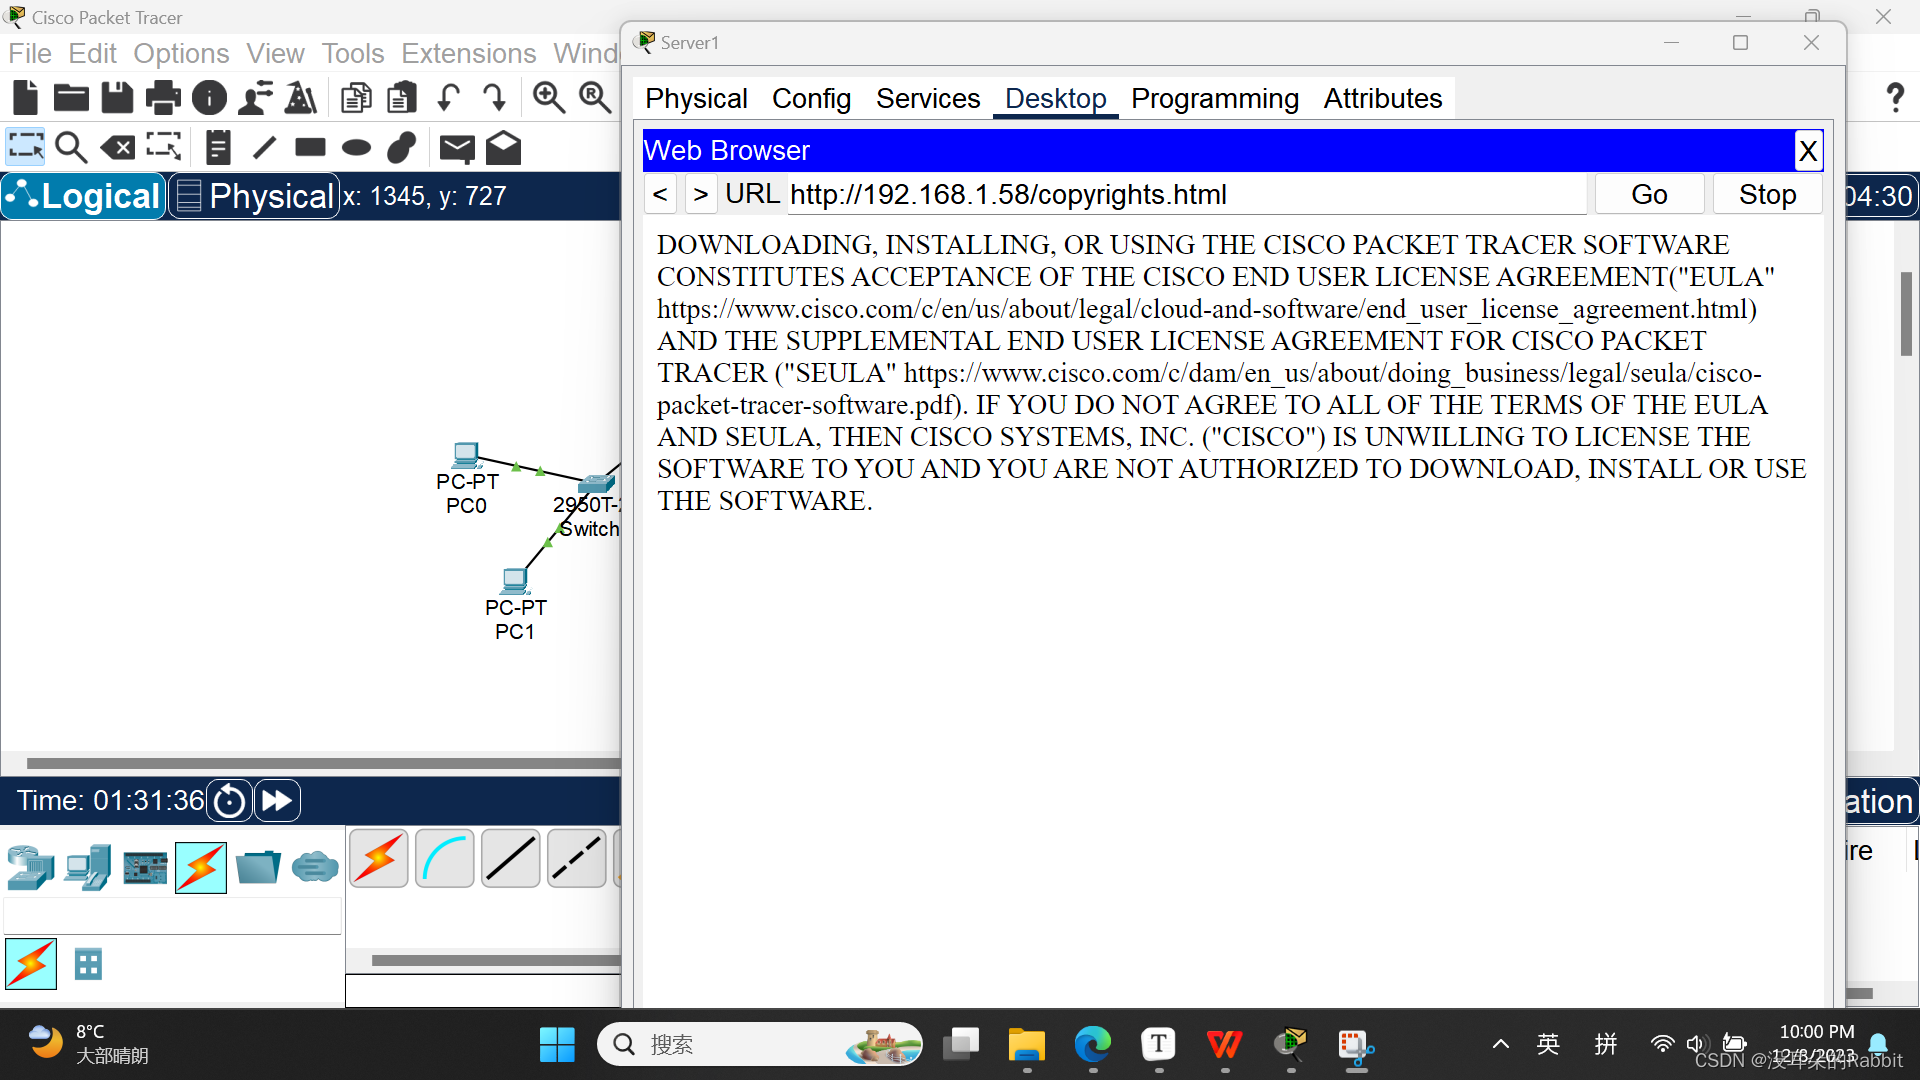This screenshot has height=1080, width=1920.
Task: Add a complex PDU open envelope
Action: [503, 147]
